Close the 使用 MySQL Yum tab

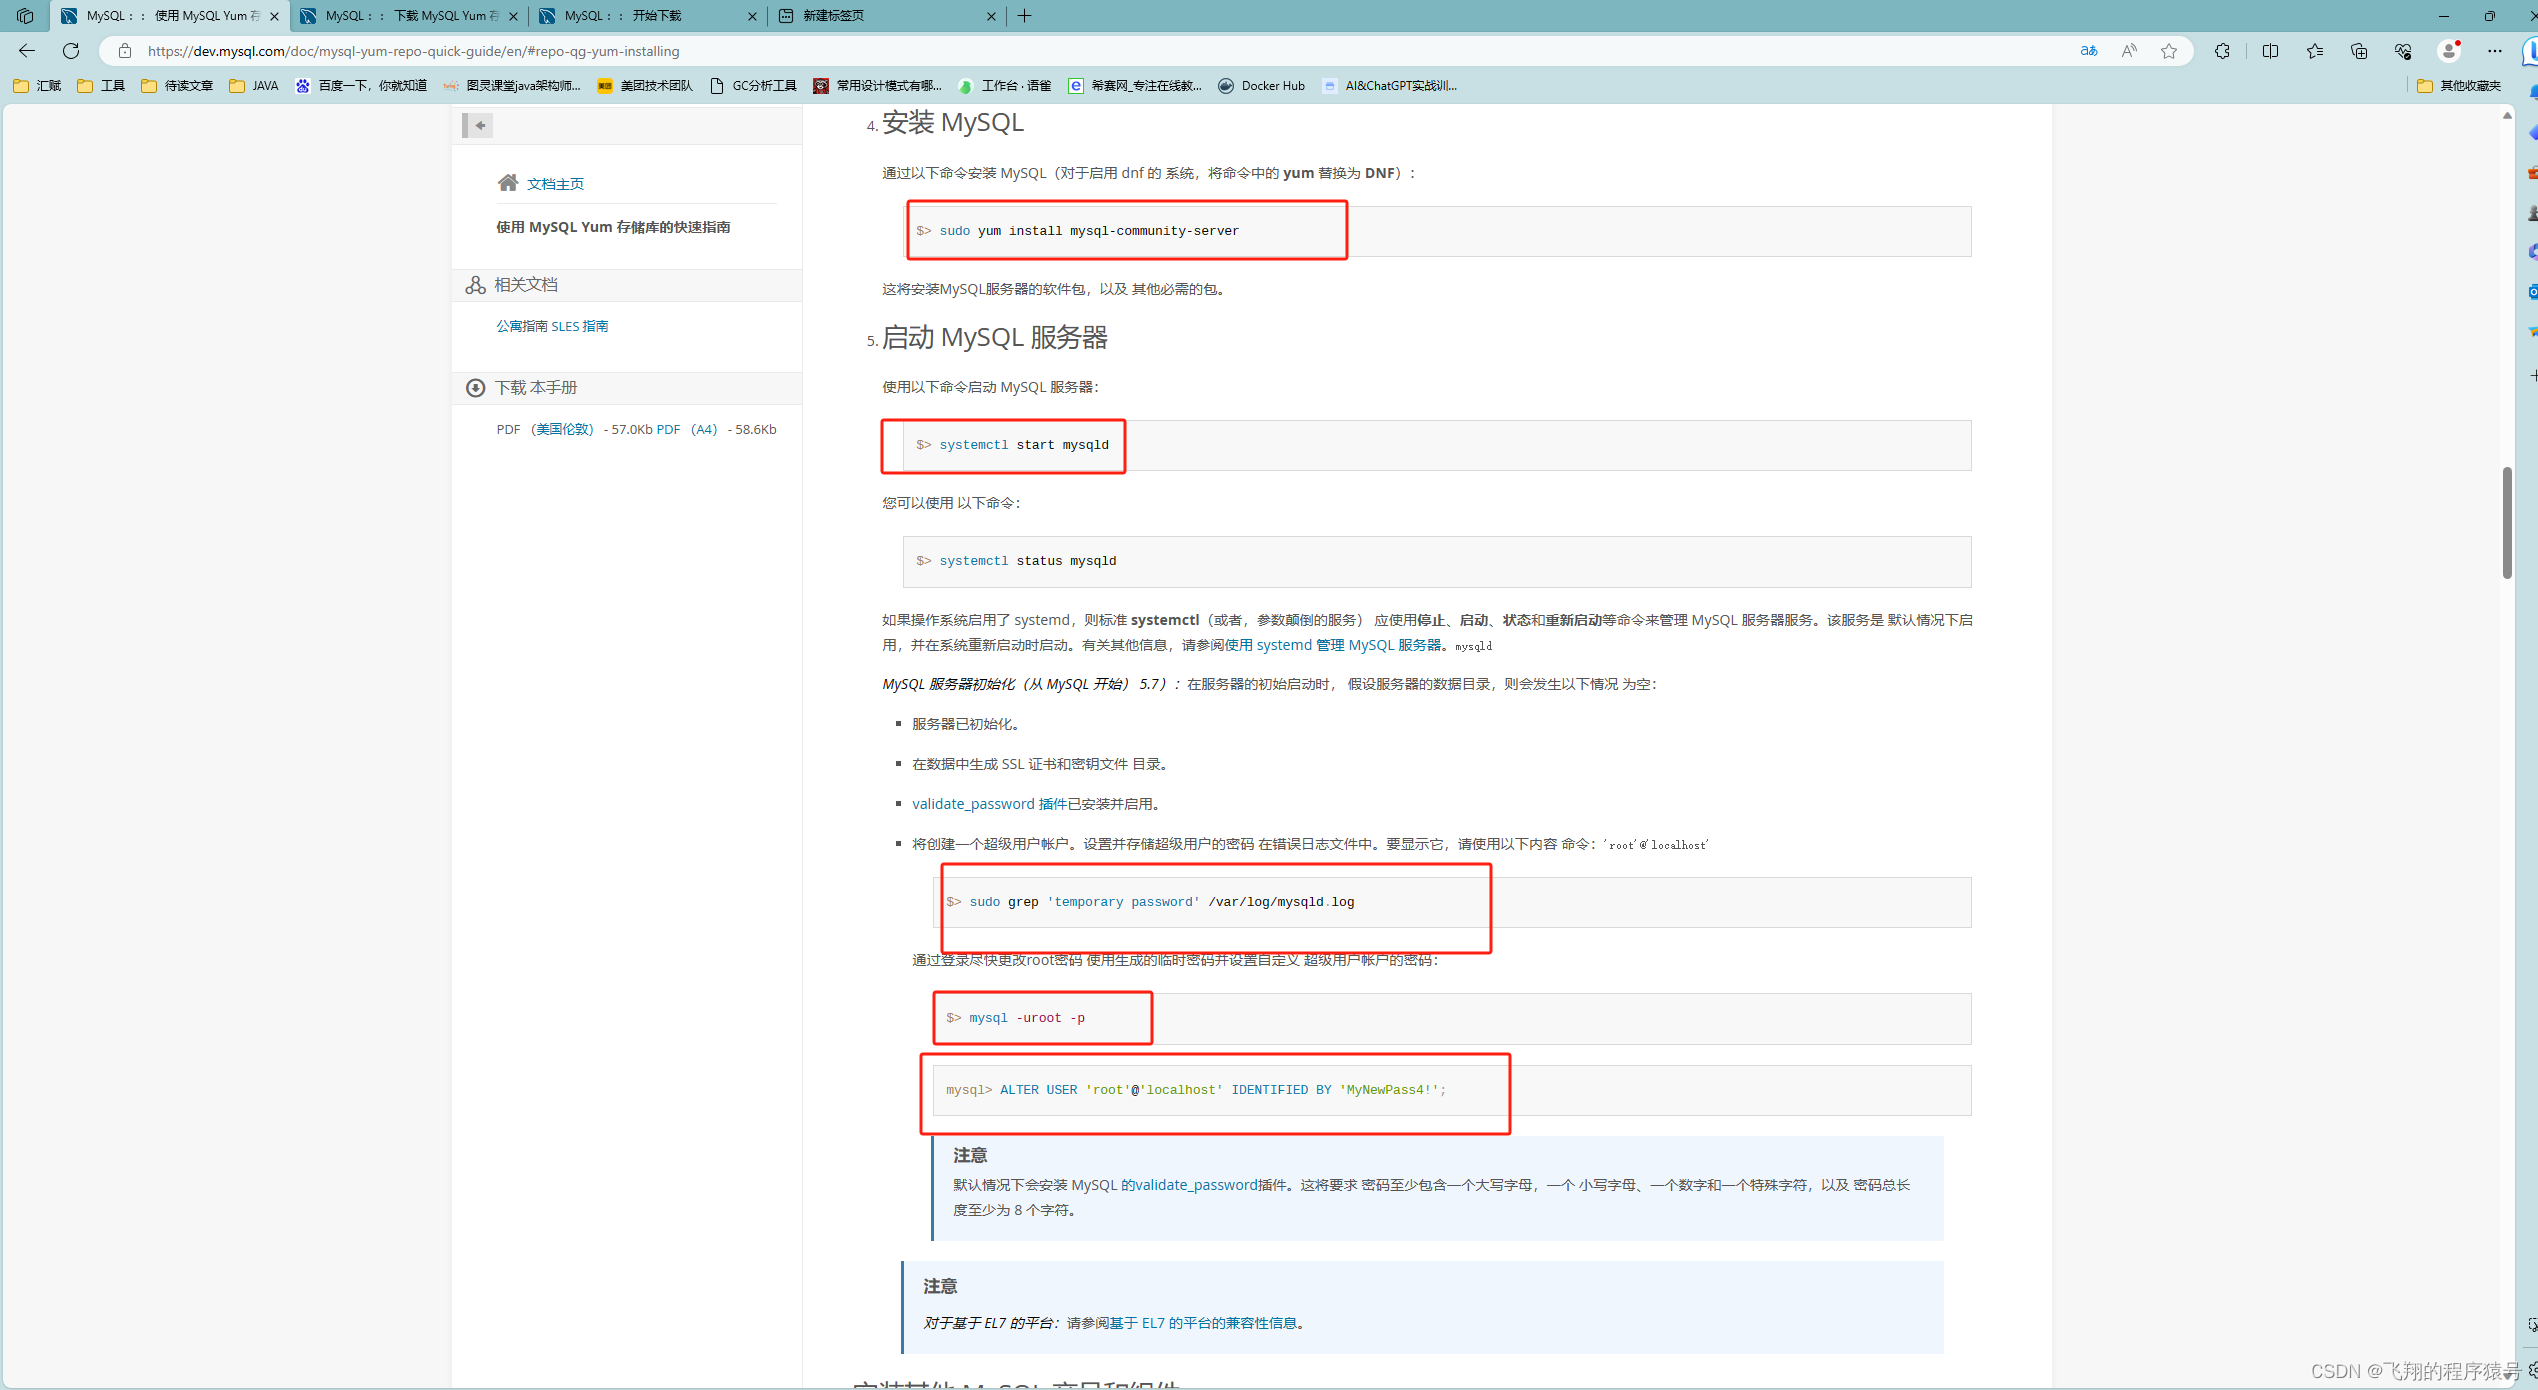[274, 16]
